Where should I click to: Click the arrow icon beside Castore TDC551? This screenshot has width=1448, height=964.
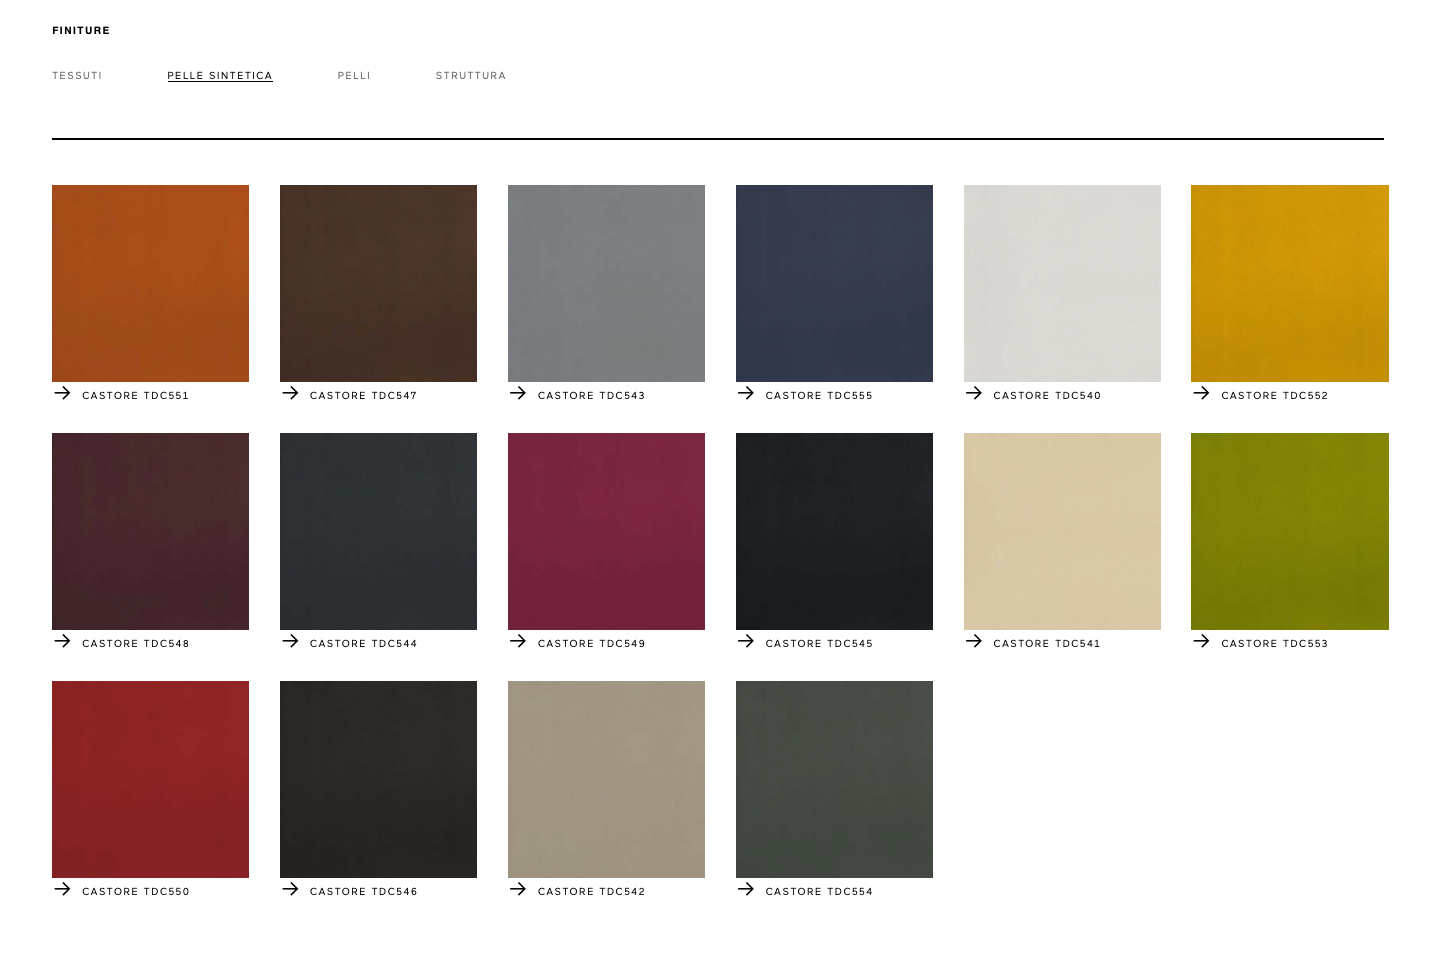point(62,394)
